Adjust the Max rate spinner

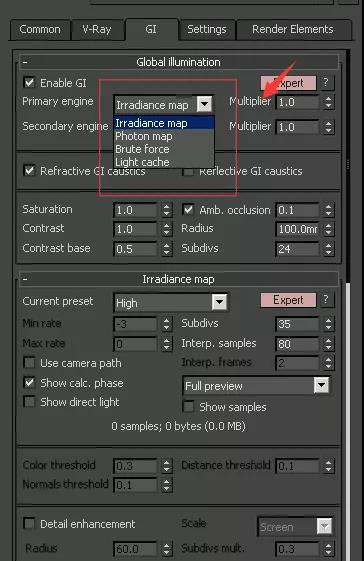pos(166,344)
